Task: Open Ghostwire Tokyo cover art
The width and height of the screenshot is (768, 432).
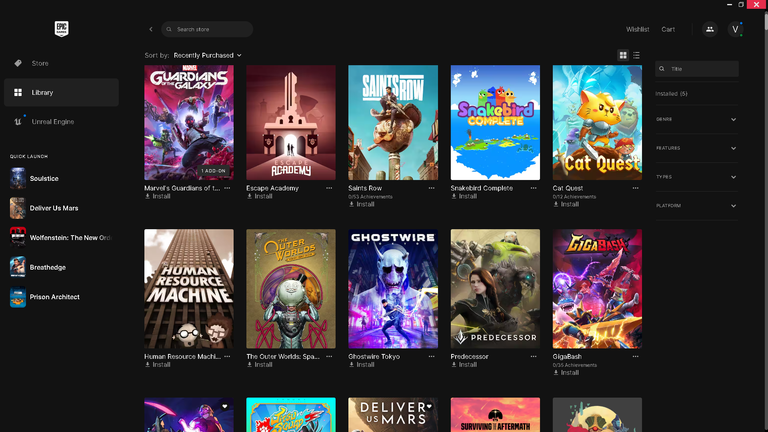Action: point(393,289)
